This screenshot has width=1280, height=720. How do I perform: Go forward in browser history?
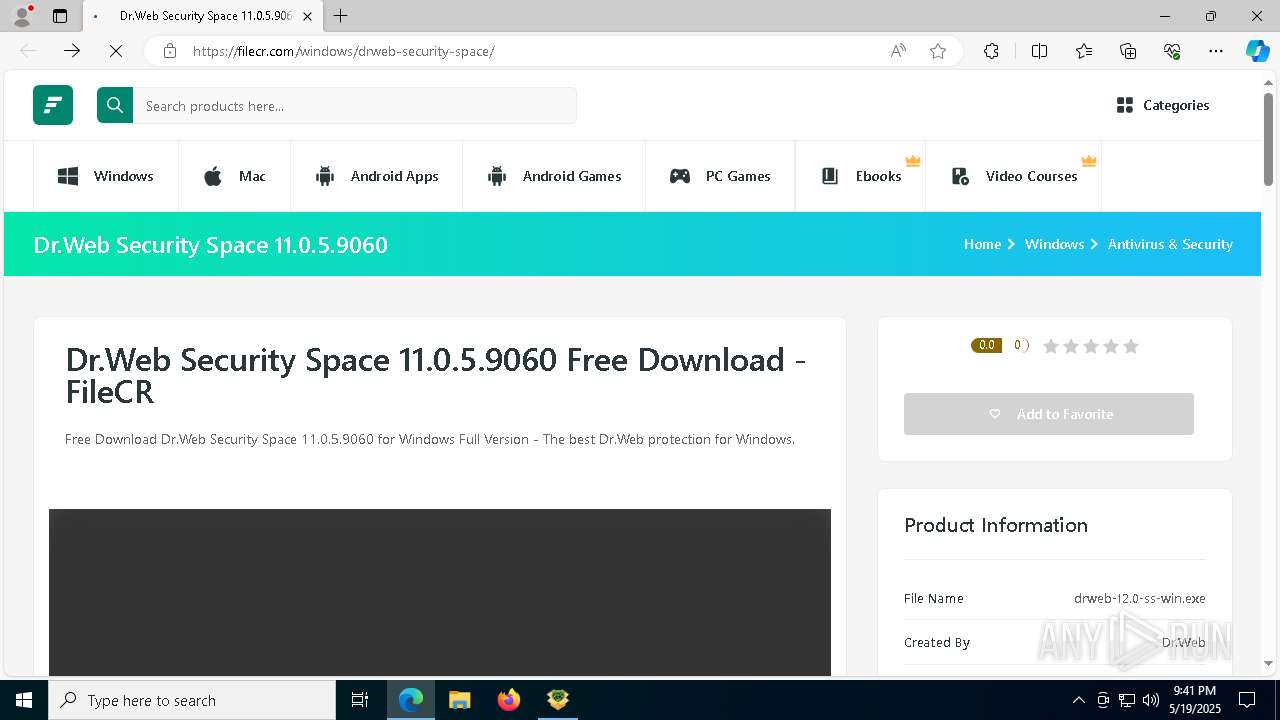(72, 51)
